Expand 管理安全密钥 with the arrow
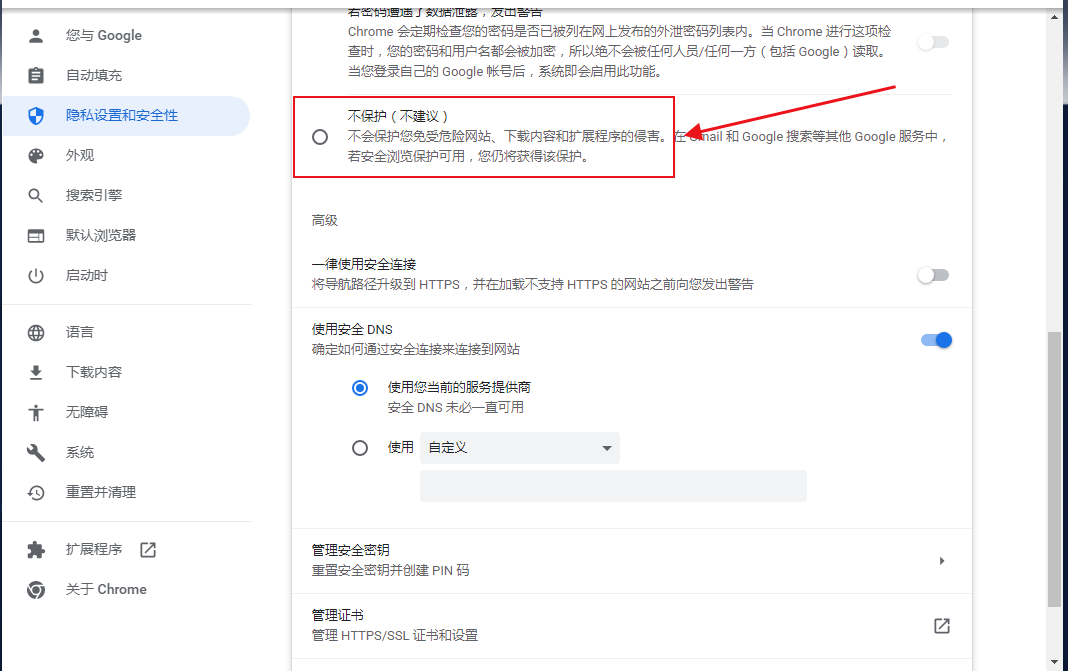Image resolution: width=1068 pixels, height=671 pixels. coord(942,561)
